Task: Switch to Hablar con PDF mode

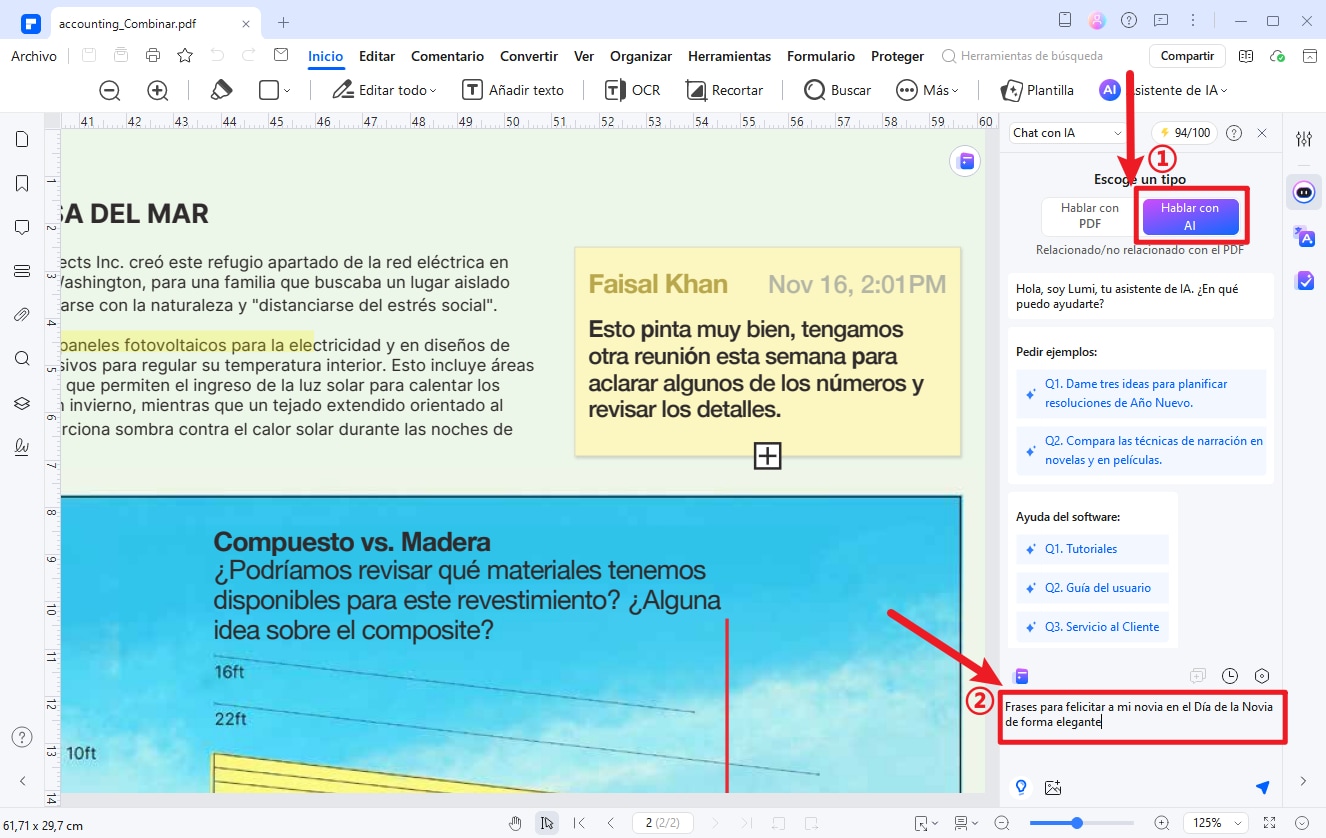Action: tap(1089, 216)
